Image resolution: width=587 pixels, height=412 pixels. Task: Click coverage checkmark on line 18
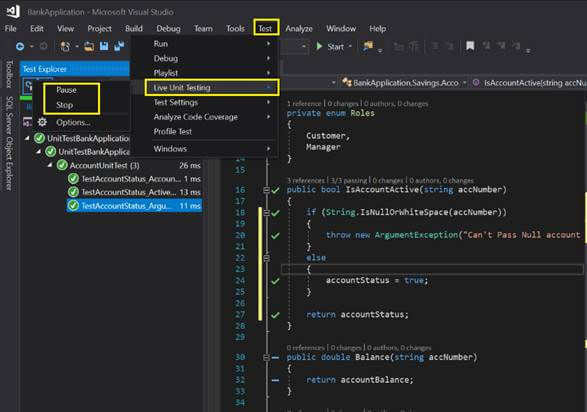point(276,213)
